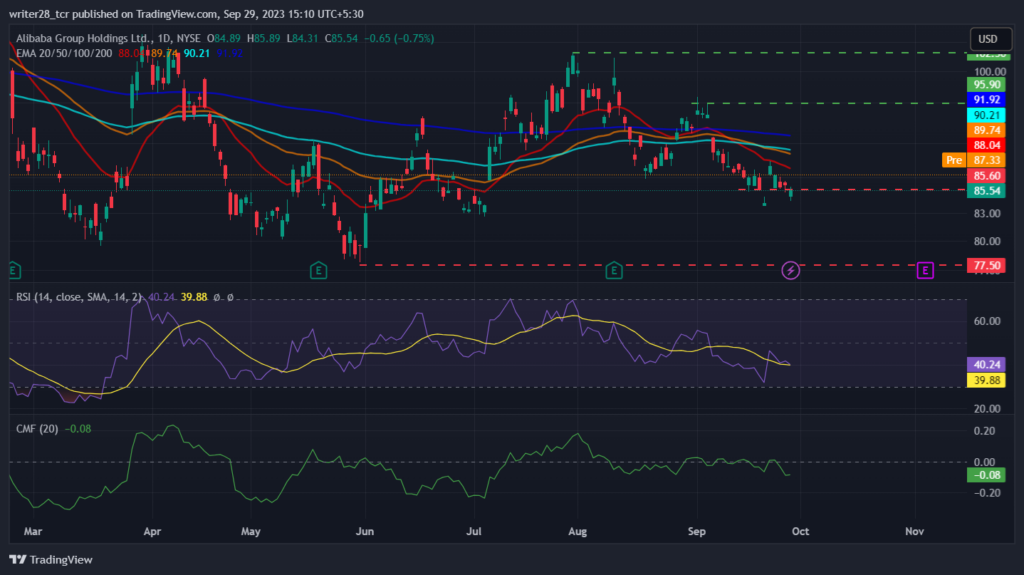
Task: Click the green earnings E marker near mid-May
Action: (318, 270)
